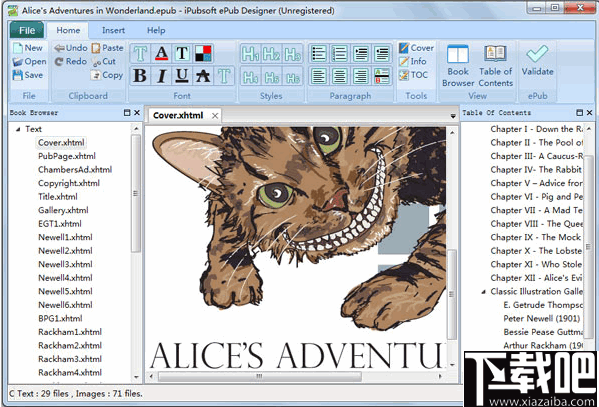Float the Book Browser panel

tap(127, 113)
